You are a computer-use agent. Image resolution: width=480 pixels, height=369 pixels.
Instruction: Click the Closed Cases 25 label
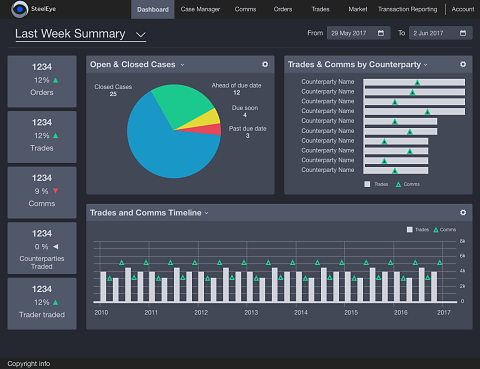click(113, 90)
